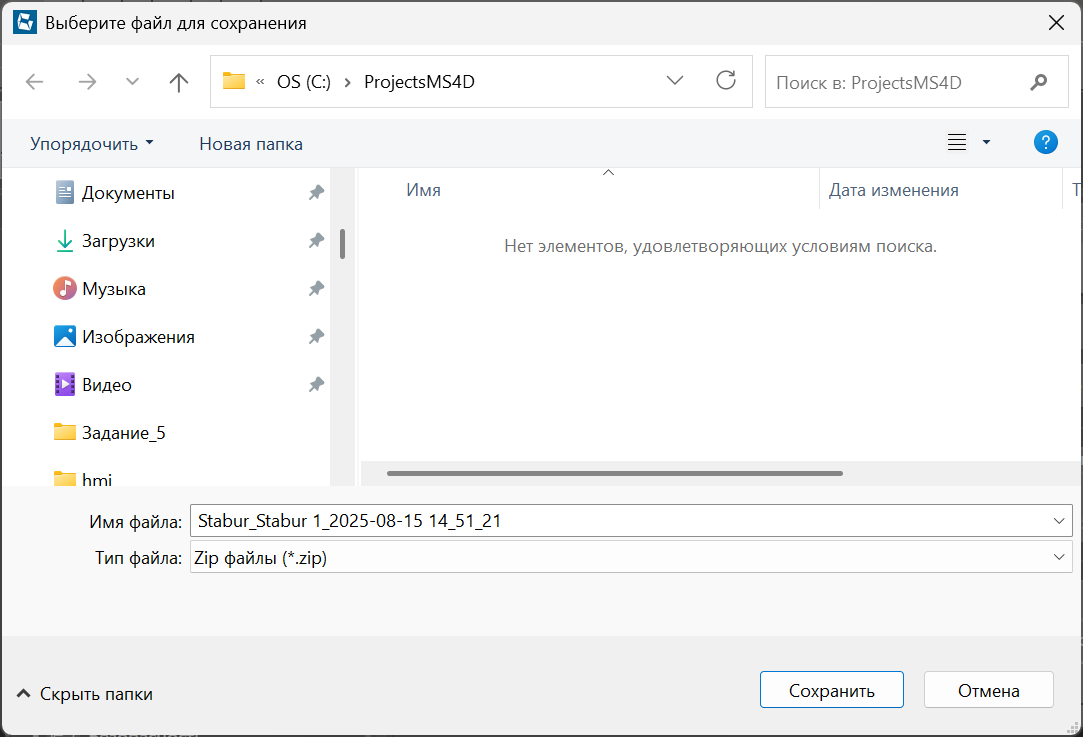Screen dimensions: 1083x737
Task: Go forward with the right arrow
Action: pyautogui.click(x=87, y=82)
